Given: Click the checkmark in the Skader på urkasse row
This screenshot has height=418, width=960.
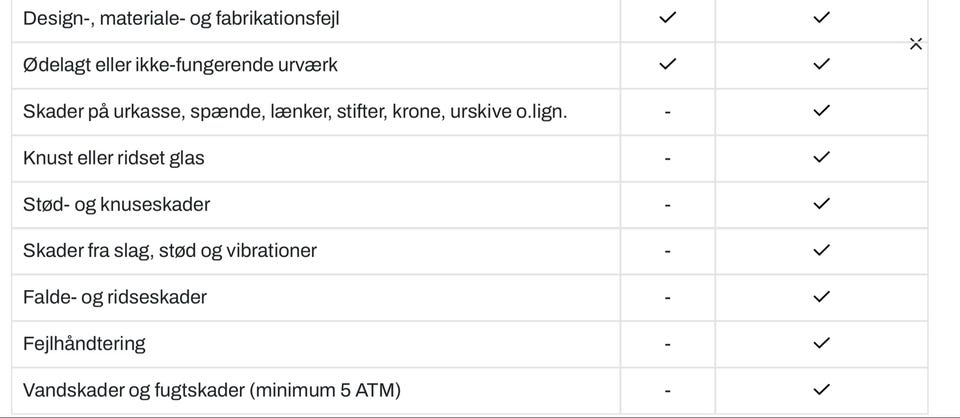Looking at the screenshot, I should tap(821, 111).
